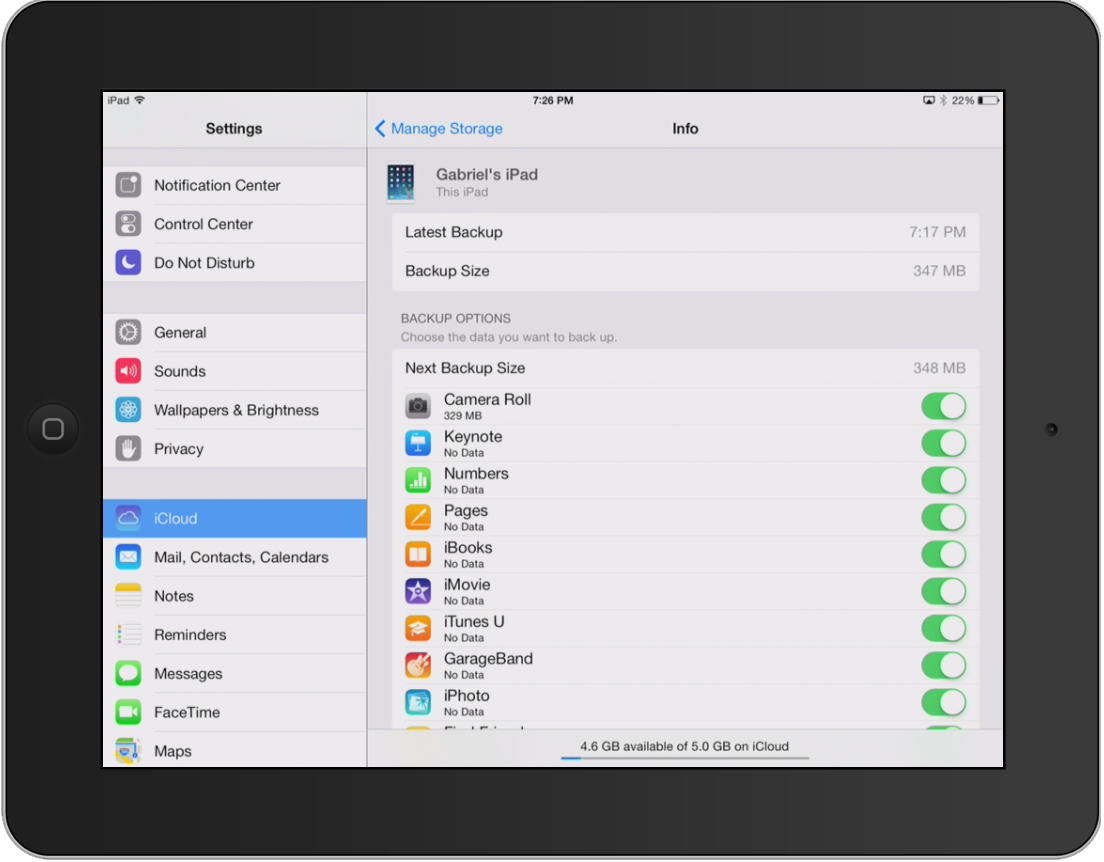Tap the Sounds speaker icon
Image resolution: width=1104 pixels, height=862 pixels.
128,371
